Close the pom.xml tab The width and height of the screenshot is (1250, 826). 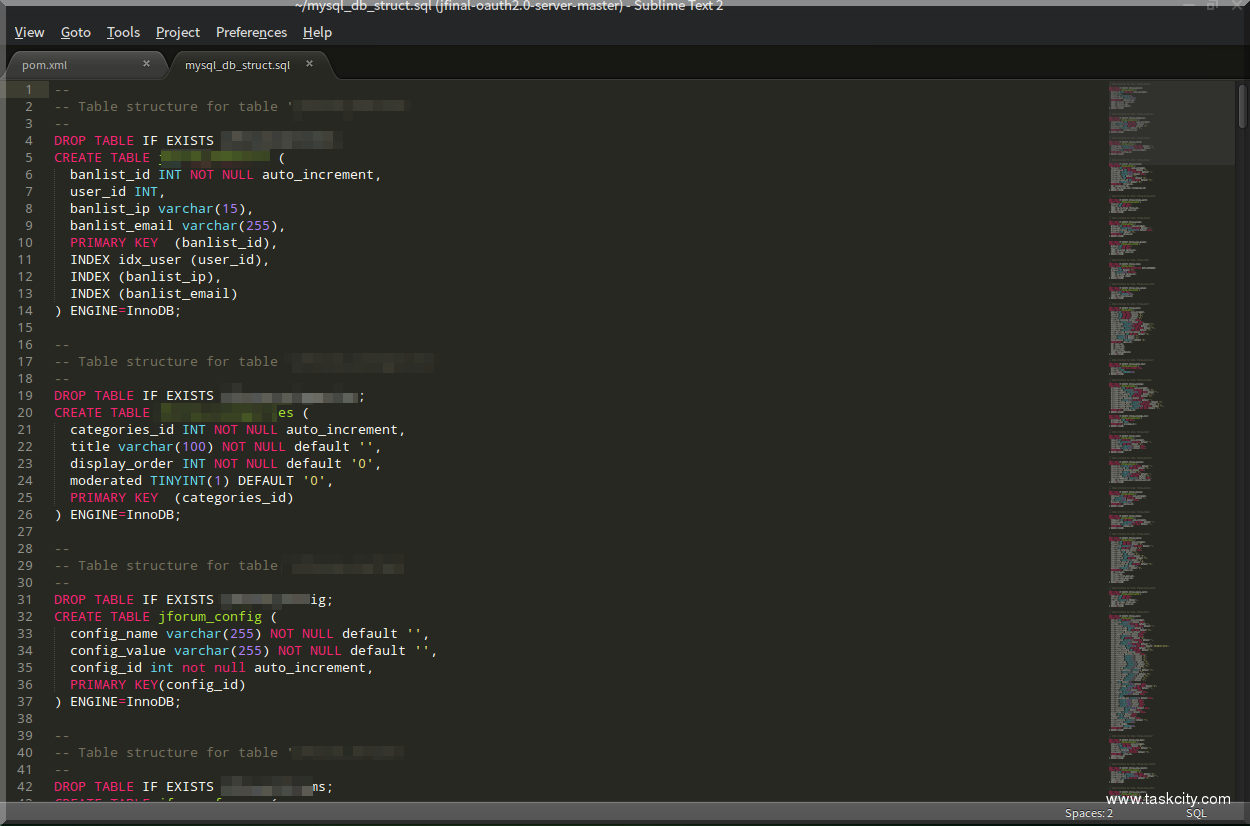point(146,64)
